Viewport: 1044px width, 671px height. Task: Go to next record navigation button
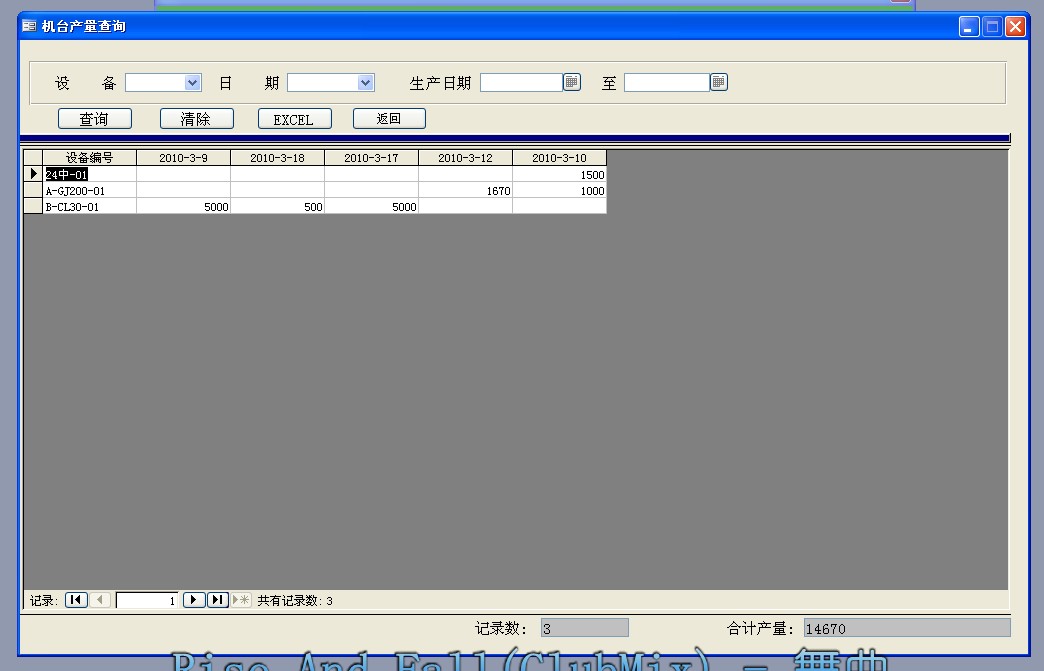(x=194, y=600)
